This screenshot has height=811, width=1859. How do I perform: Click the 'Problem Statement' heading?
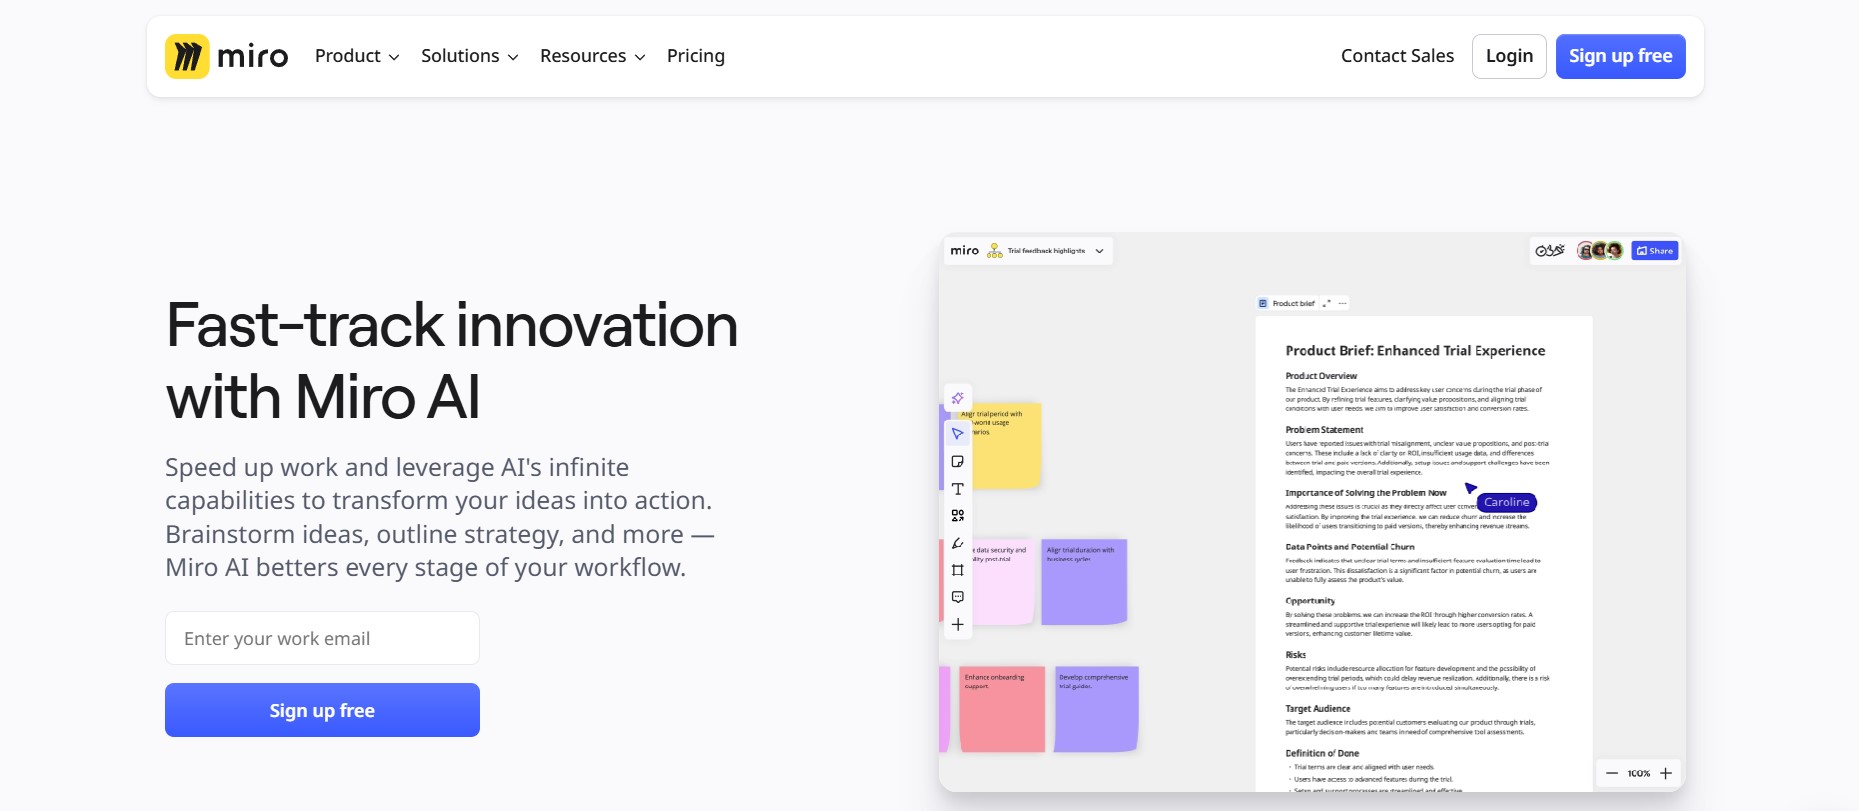1324,430
